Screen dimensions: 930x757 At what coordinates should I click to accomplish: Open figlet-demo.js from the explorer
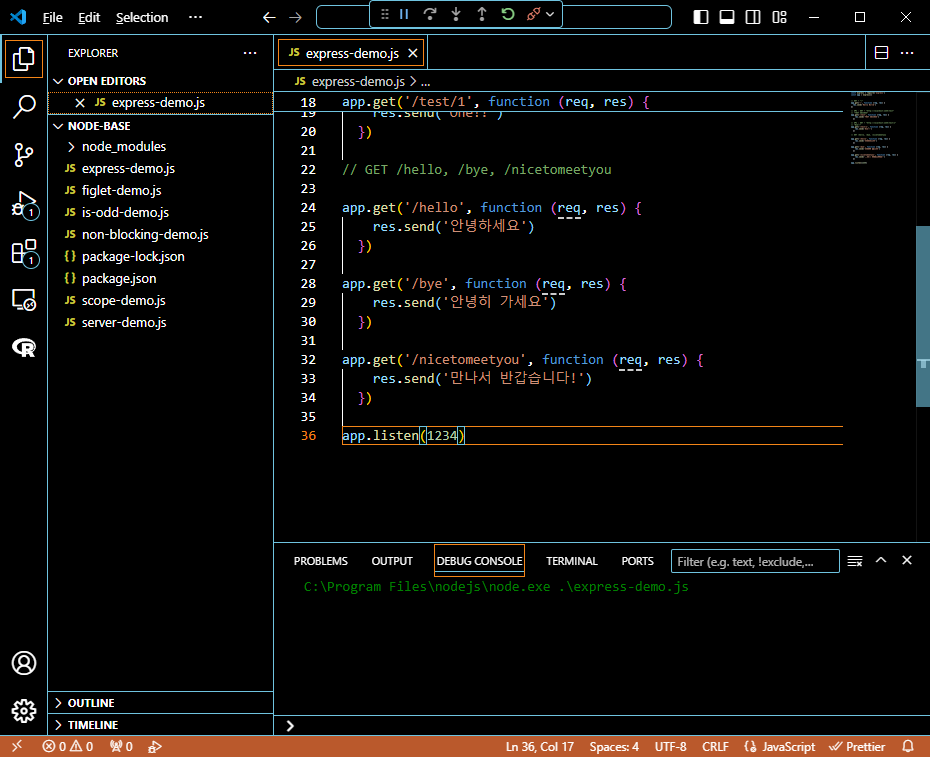(160, 190)
